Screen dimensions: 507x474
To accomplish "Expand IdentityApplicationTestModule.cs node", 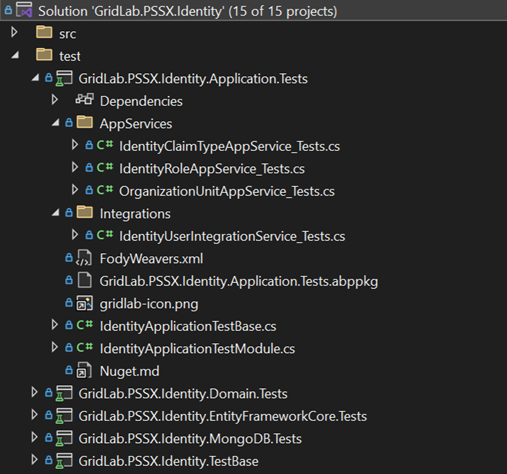I will coord(54,347).
